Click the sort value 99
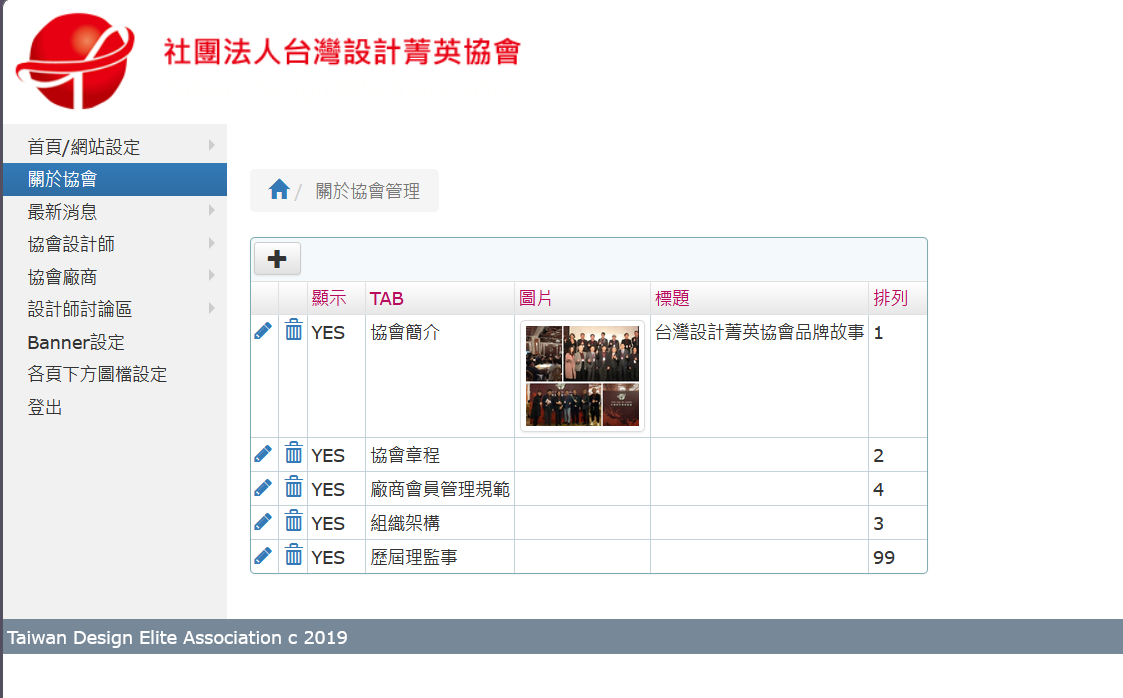 (884, 558)
